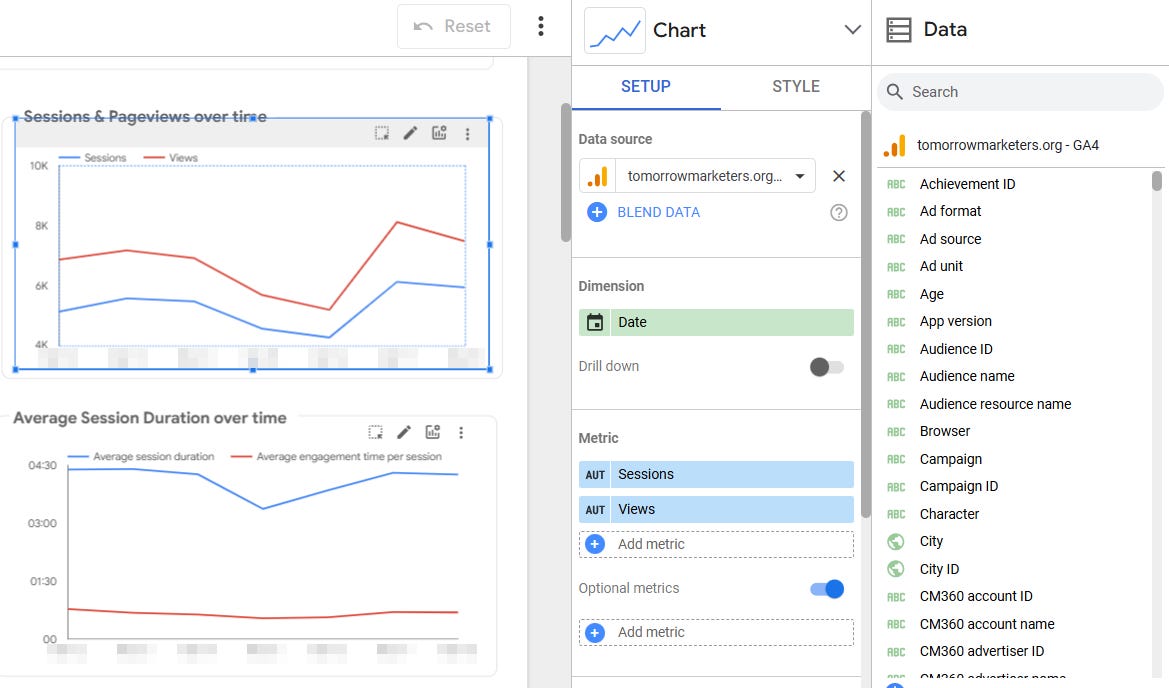Click Average engagement time per session legend

click(x=336, y=457)
